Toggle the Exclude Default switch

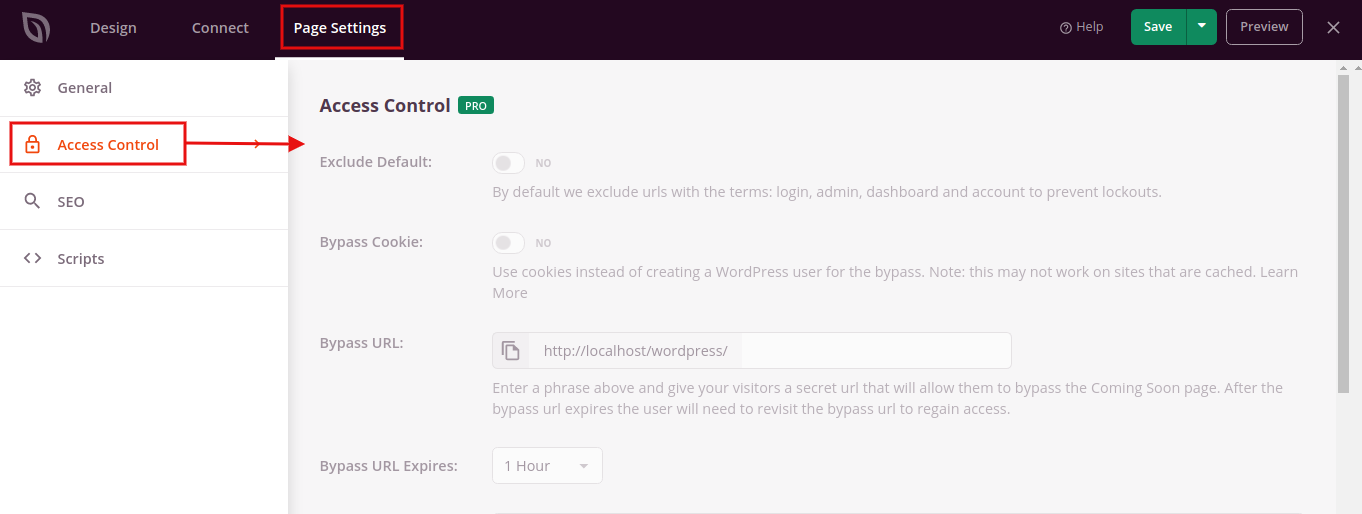tap(508, 163)
